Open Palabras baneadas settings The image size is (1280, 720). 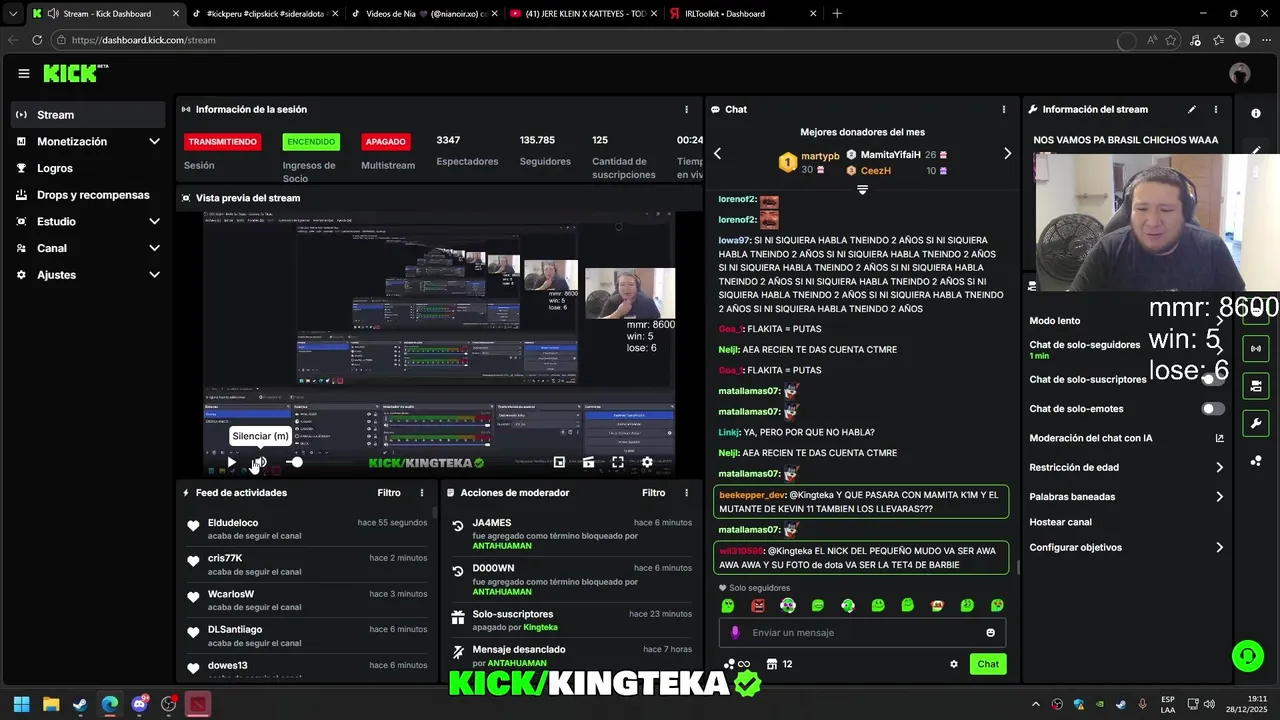pos(1127,497)
